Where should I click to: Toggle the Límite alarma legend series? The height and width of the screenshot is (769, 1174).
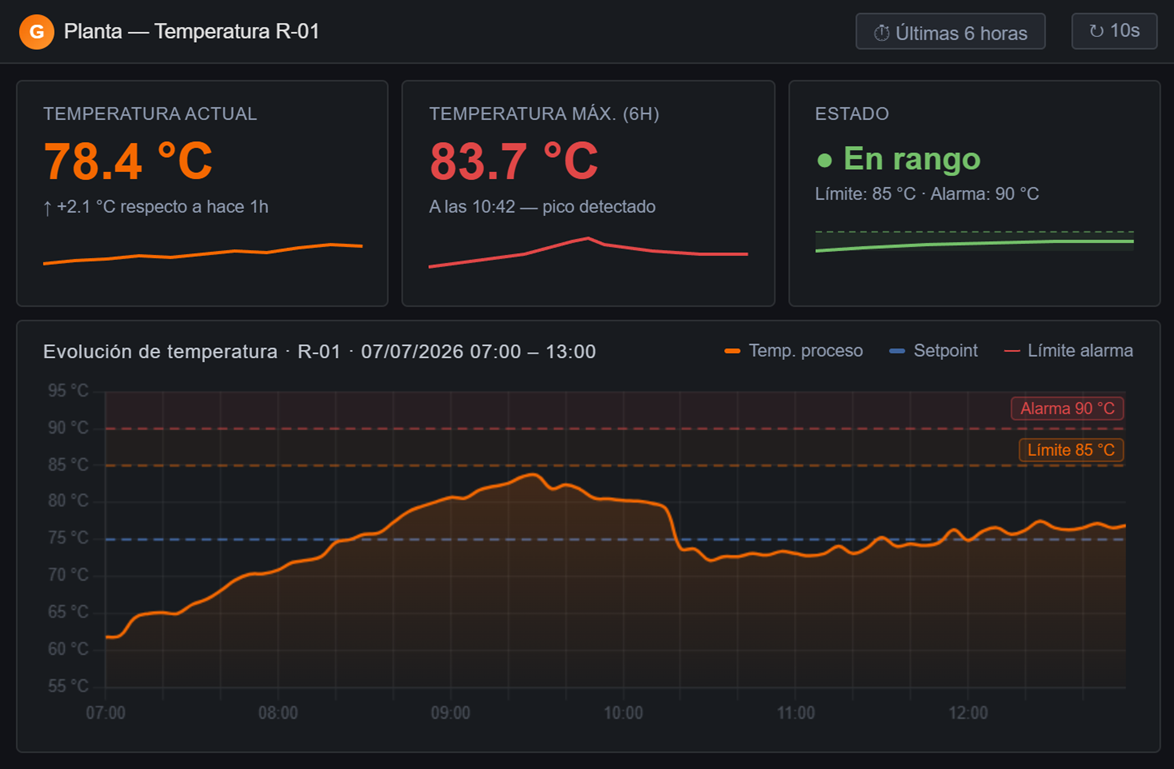(x=1068, y=350)
